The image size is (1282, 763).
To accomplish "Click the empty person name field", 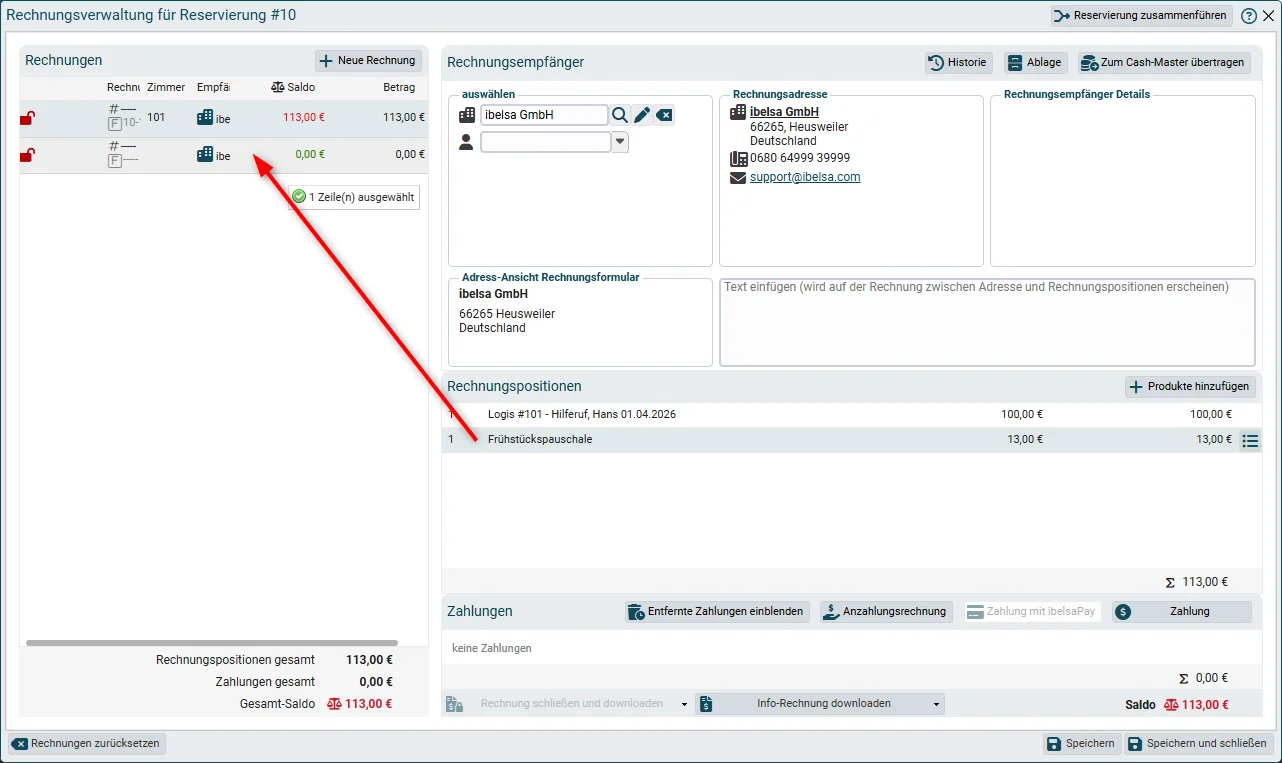I will pyautogui.click(x=546, y=142).
